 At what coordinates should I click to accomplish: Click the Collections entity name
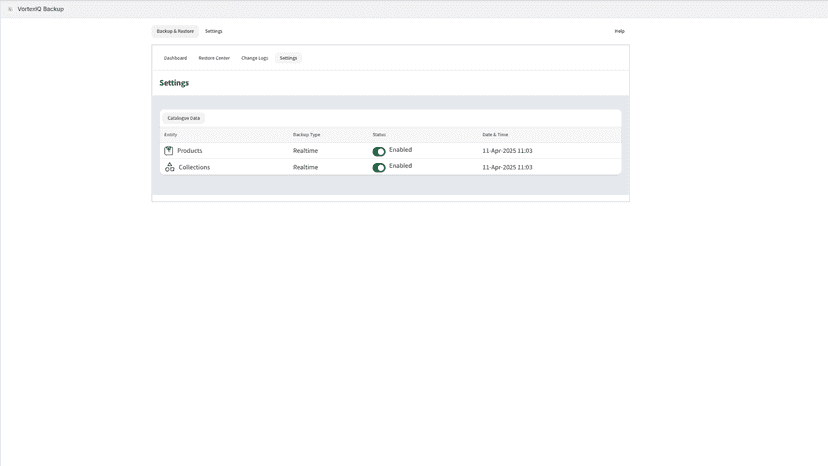tap(194, 167)
